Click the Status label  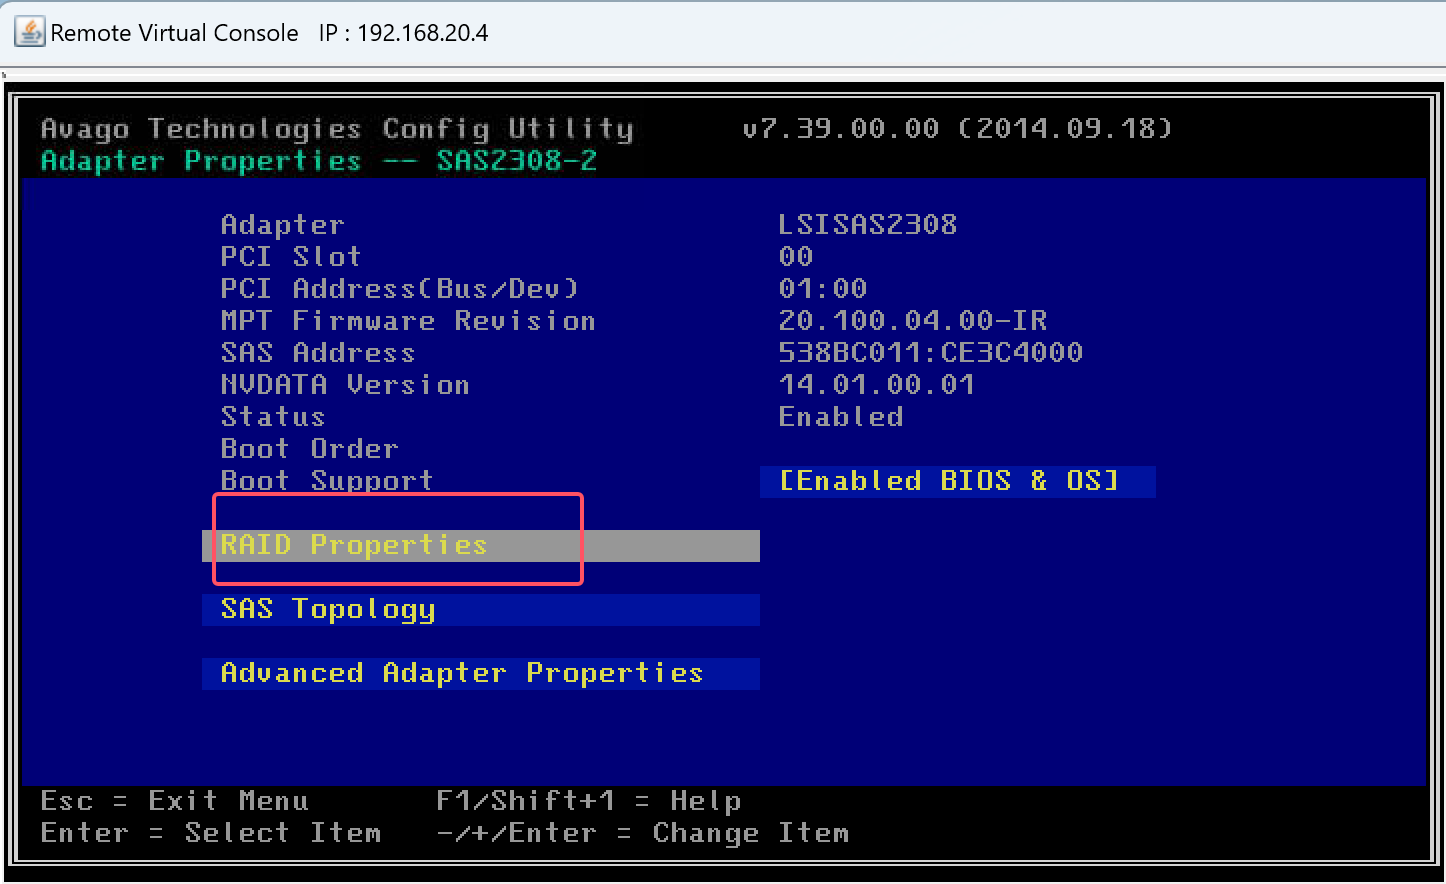tap(273, 416)
